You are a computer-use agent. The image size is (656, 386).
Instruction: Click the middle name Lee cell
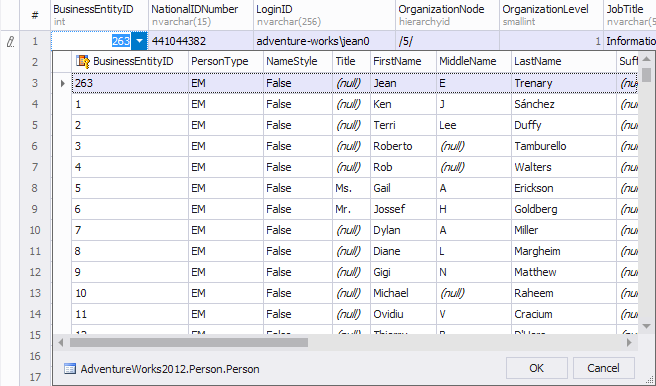(x=474, y=125)
